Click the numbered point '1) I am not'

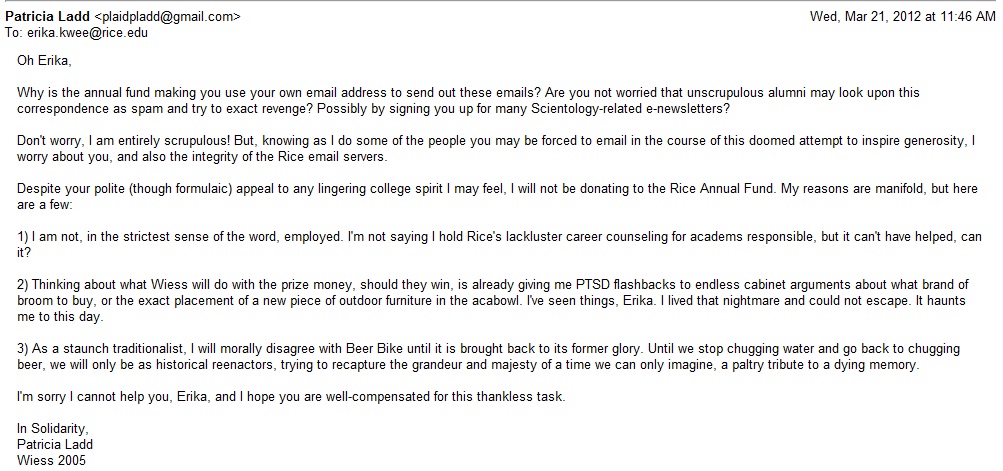[499, 244]
